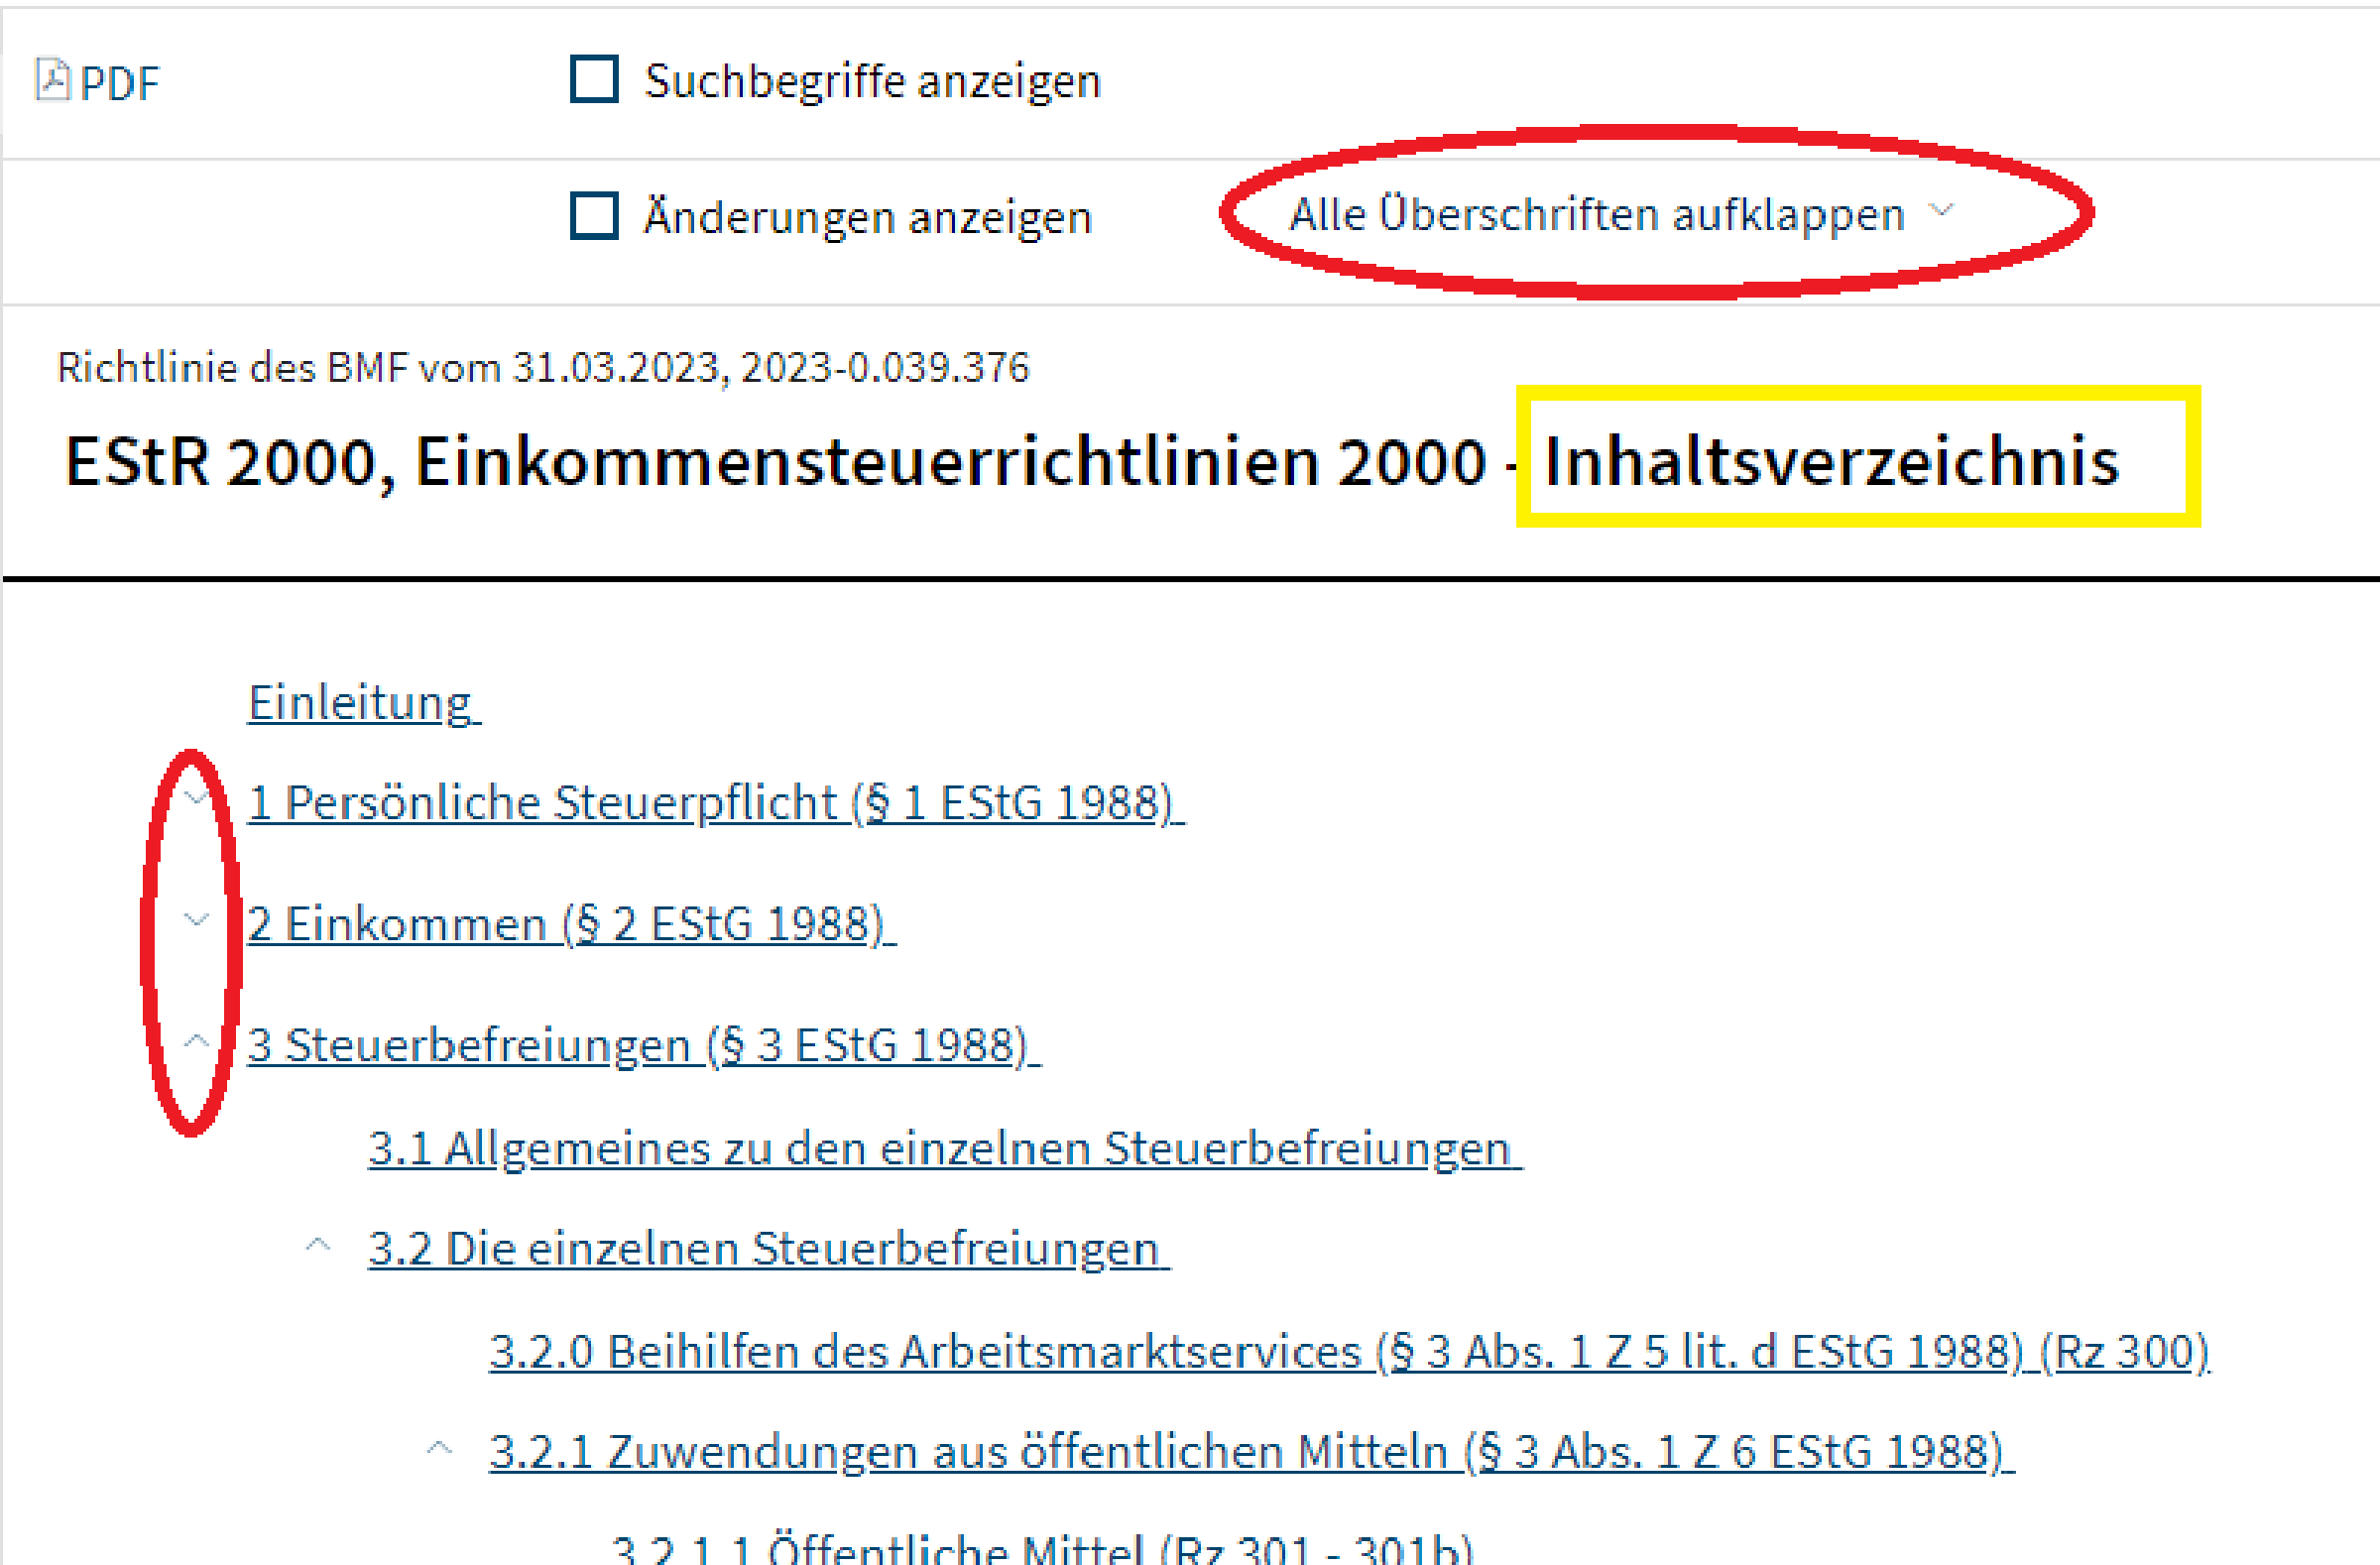Enable Suchbegriffe anzeigen checkbox
This screenshot has width=2380, height=1565.
[594, 80]
